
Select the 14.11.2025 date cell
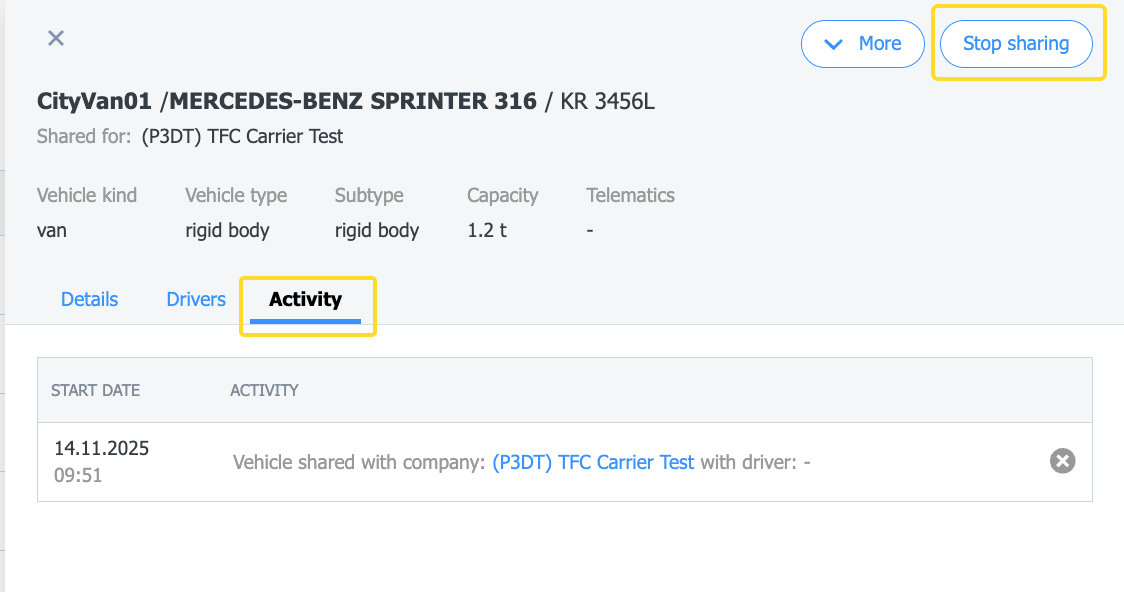click(101, 449)
